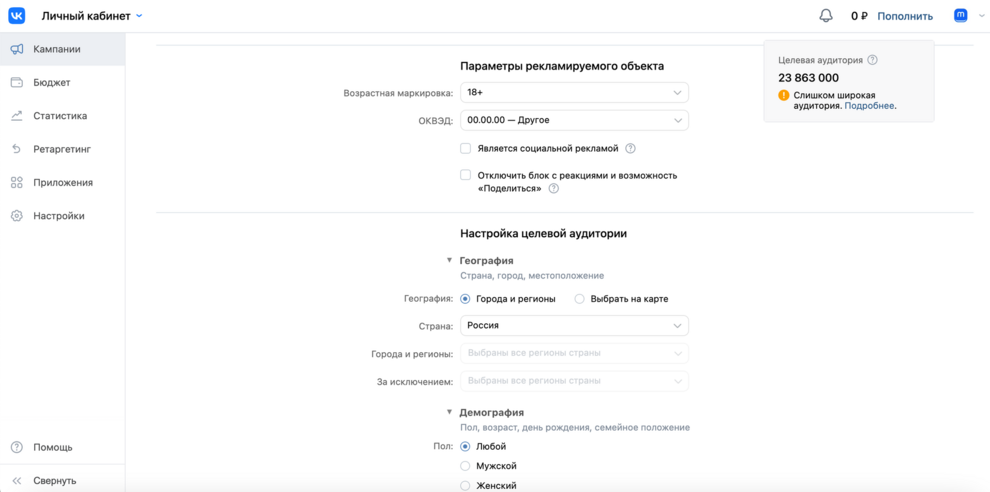The width and height of the screenshot is (990, 492).
Task: Click the Приложения grid icon
Action: (17, 183)
